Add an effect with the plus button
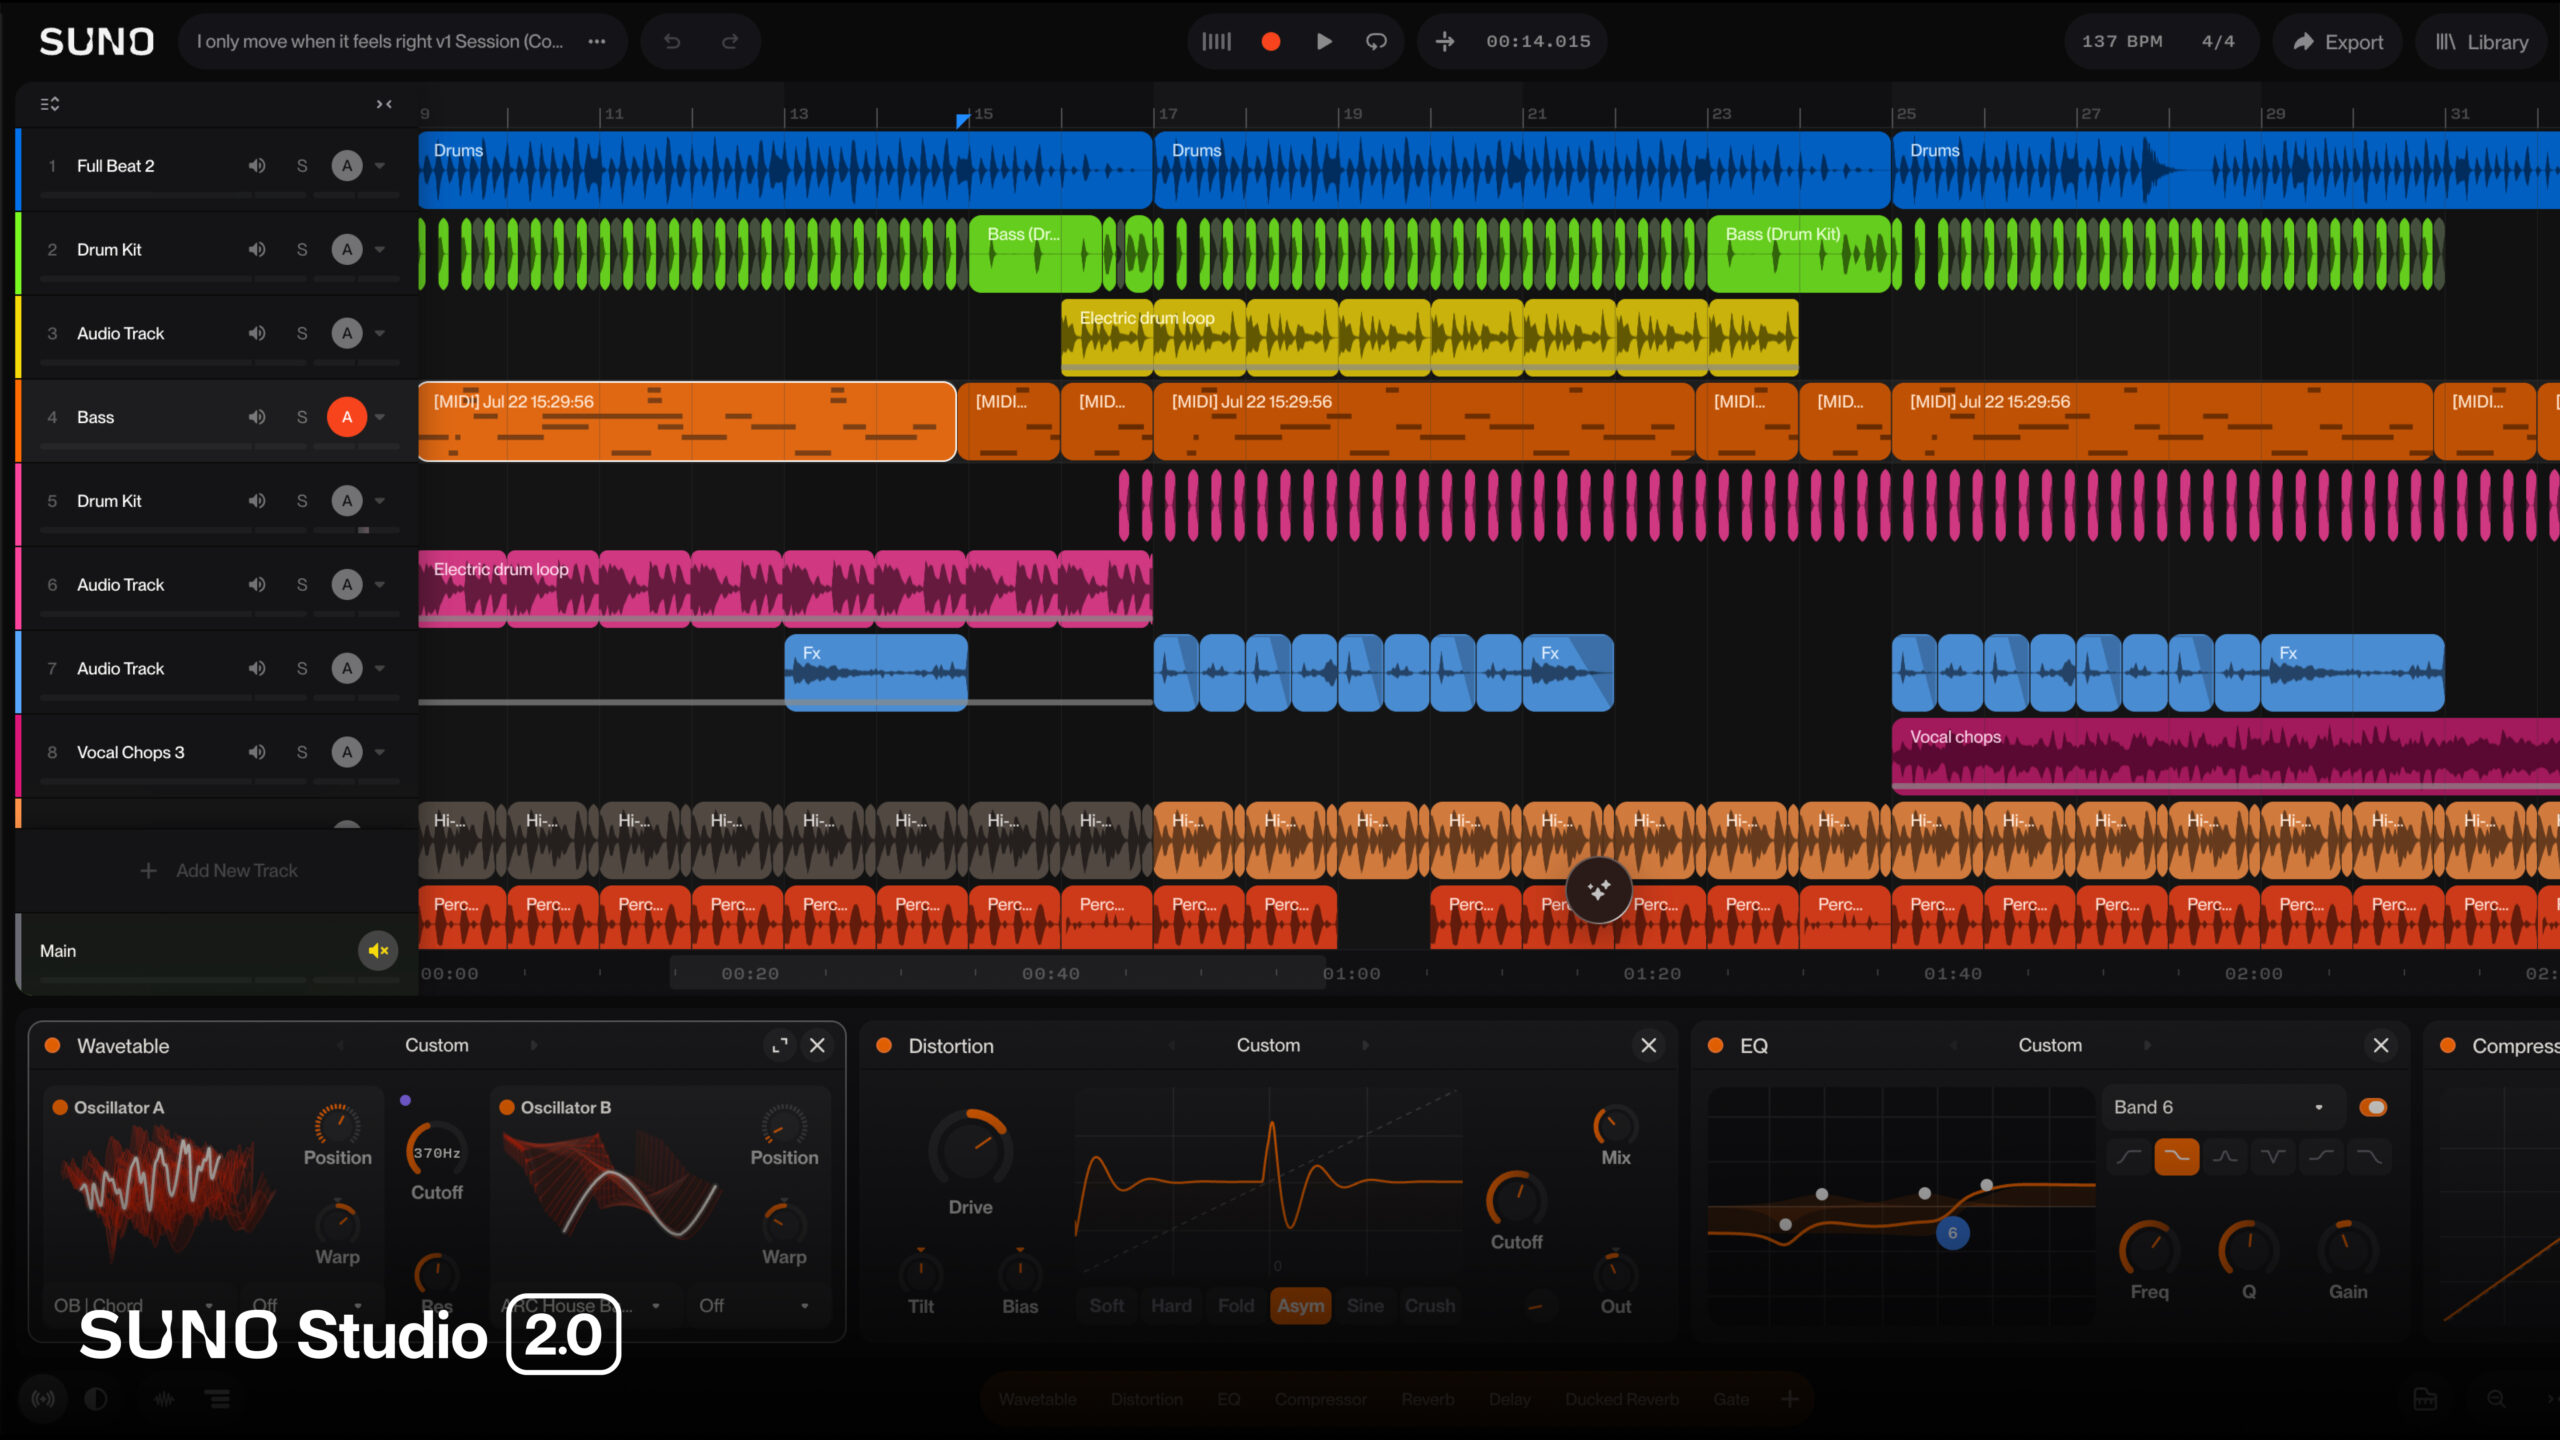The image size is (2560, 1440). click(1790, 1399)
